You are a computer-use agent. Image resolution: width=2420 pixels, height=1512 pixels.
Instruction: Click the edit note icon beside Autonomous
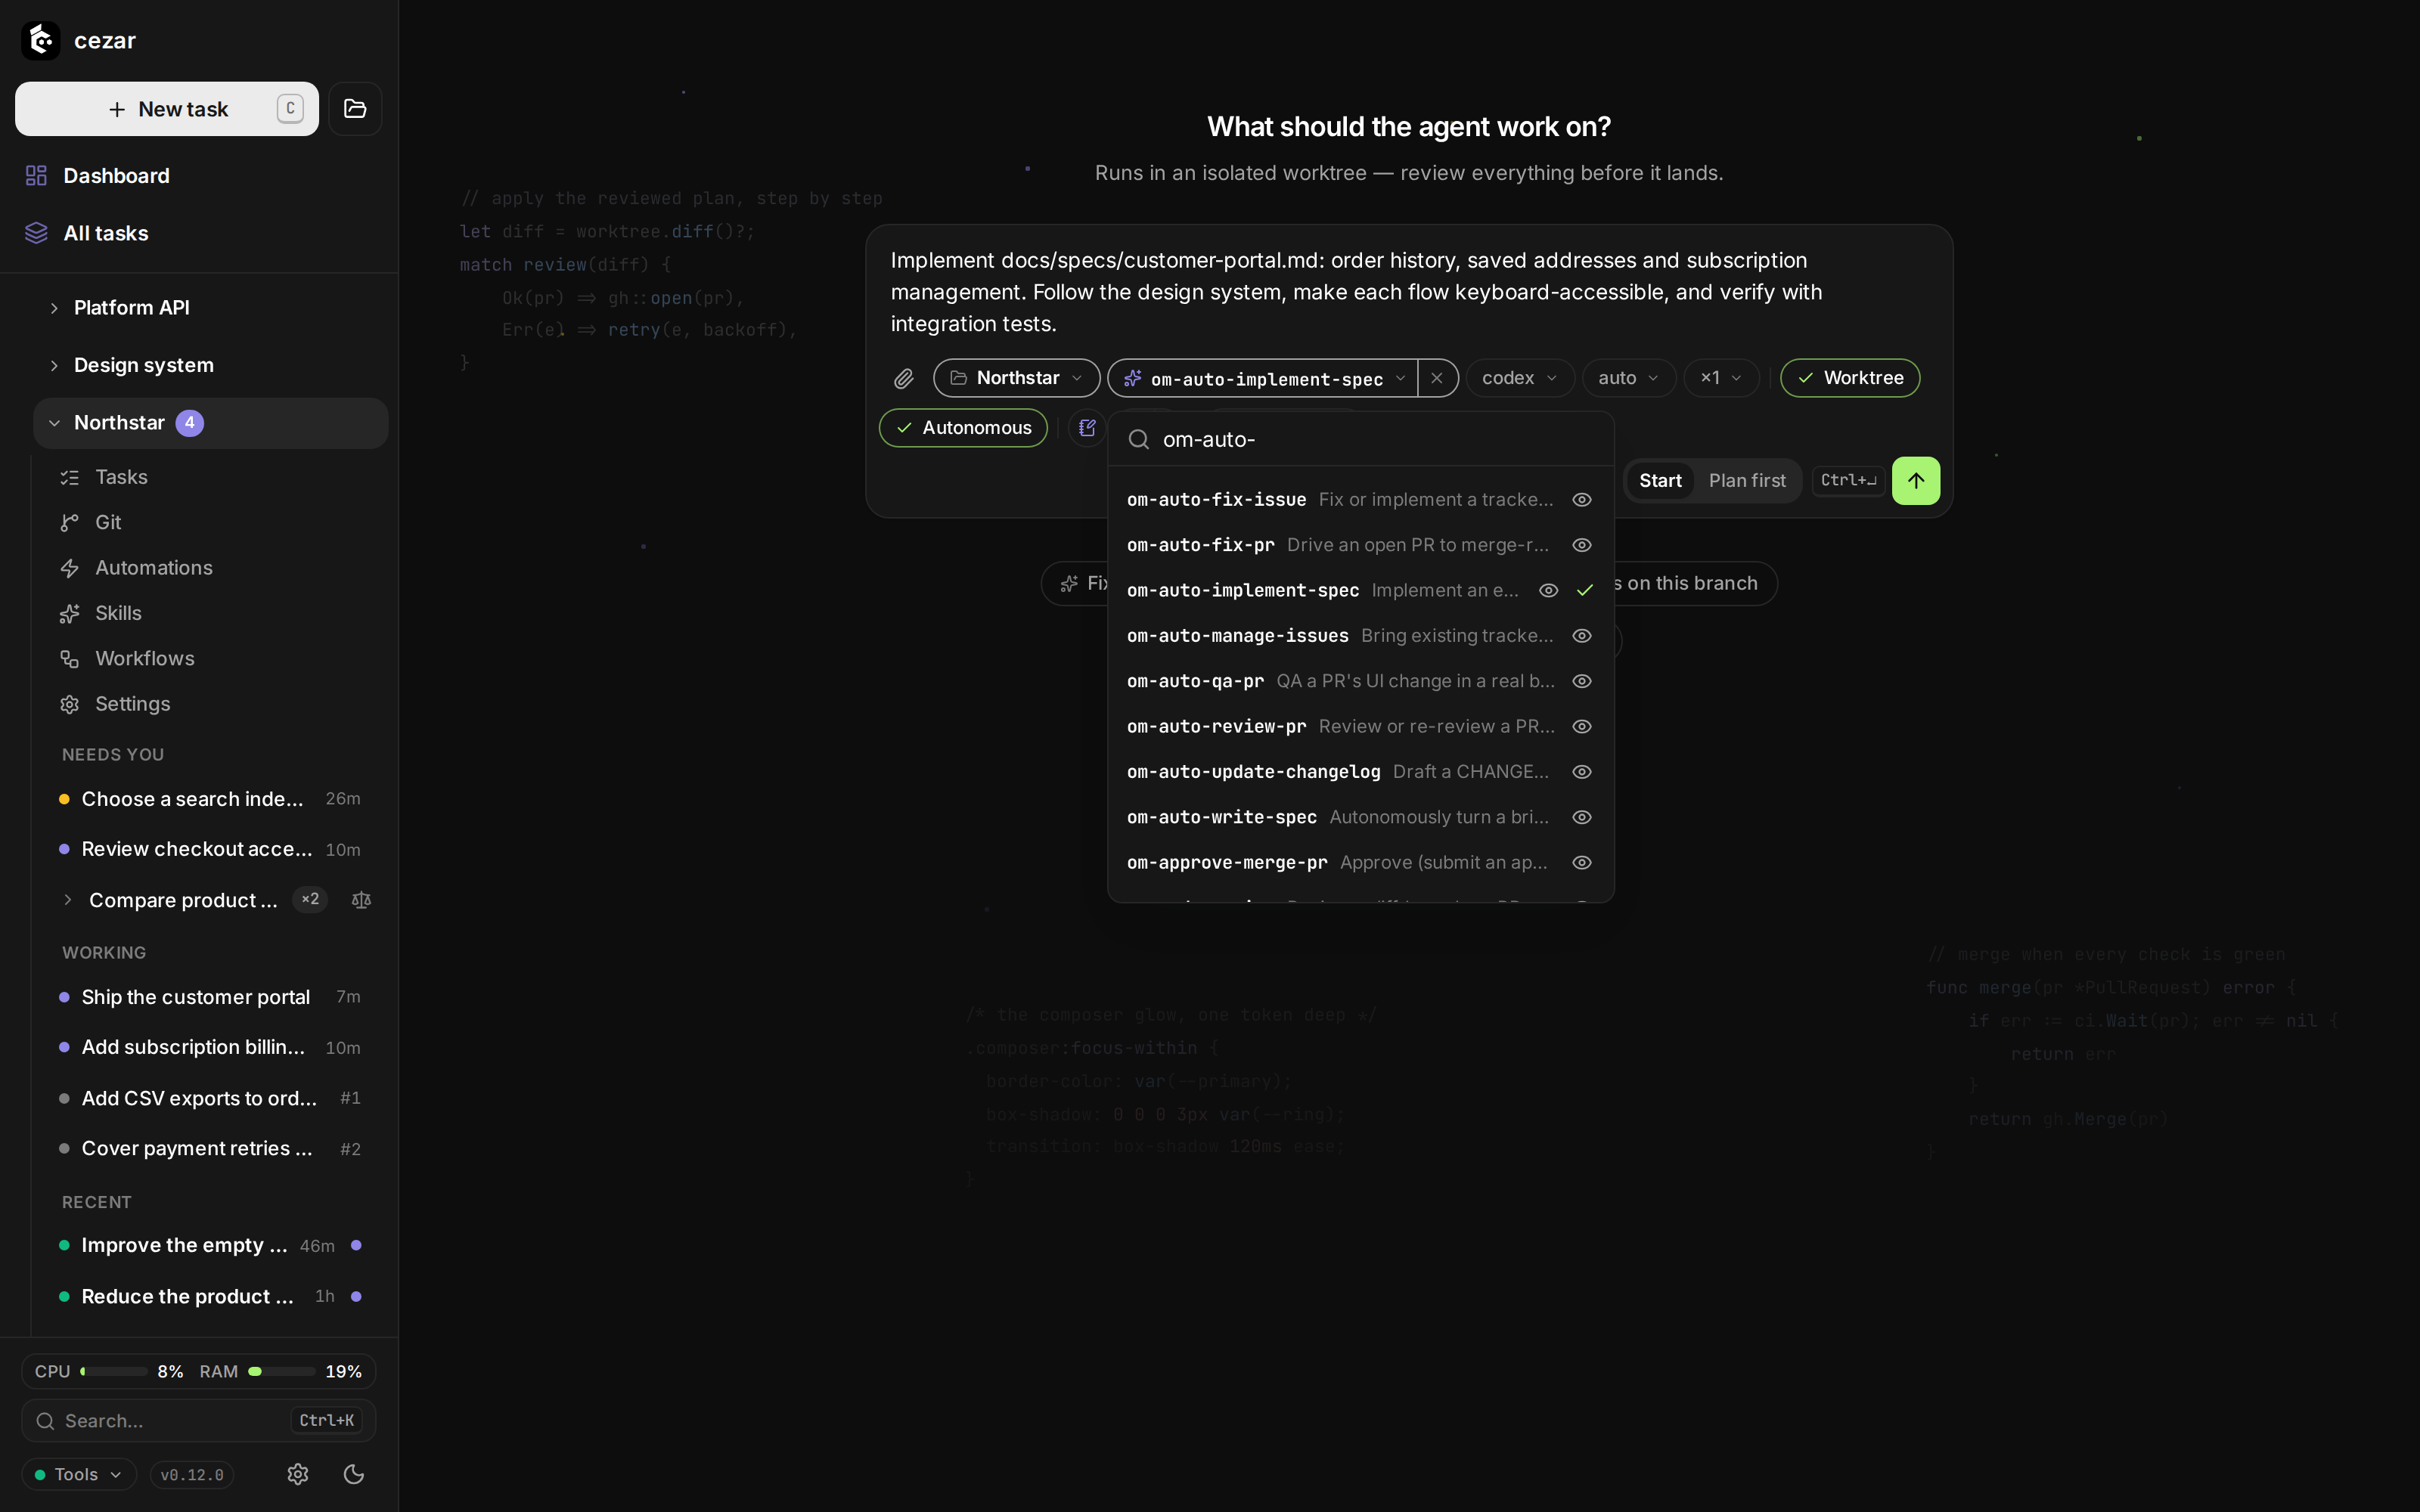(1087, 428)
